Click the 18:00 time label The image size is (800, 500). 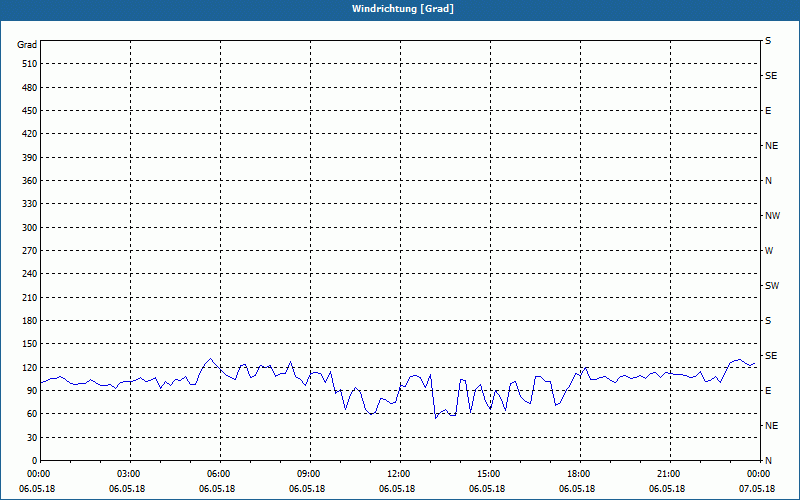tap(578, 474)
